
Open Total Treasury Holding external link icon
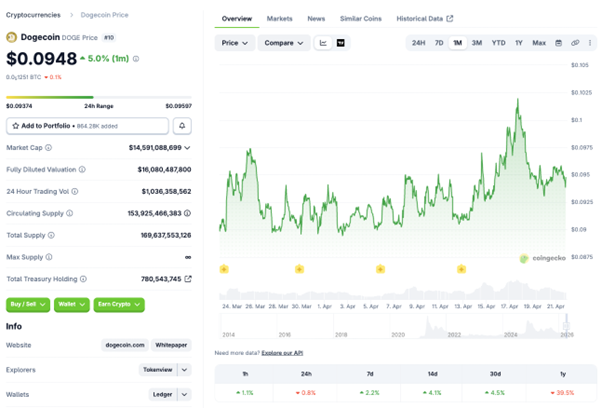[x=188, y=279]
